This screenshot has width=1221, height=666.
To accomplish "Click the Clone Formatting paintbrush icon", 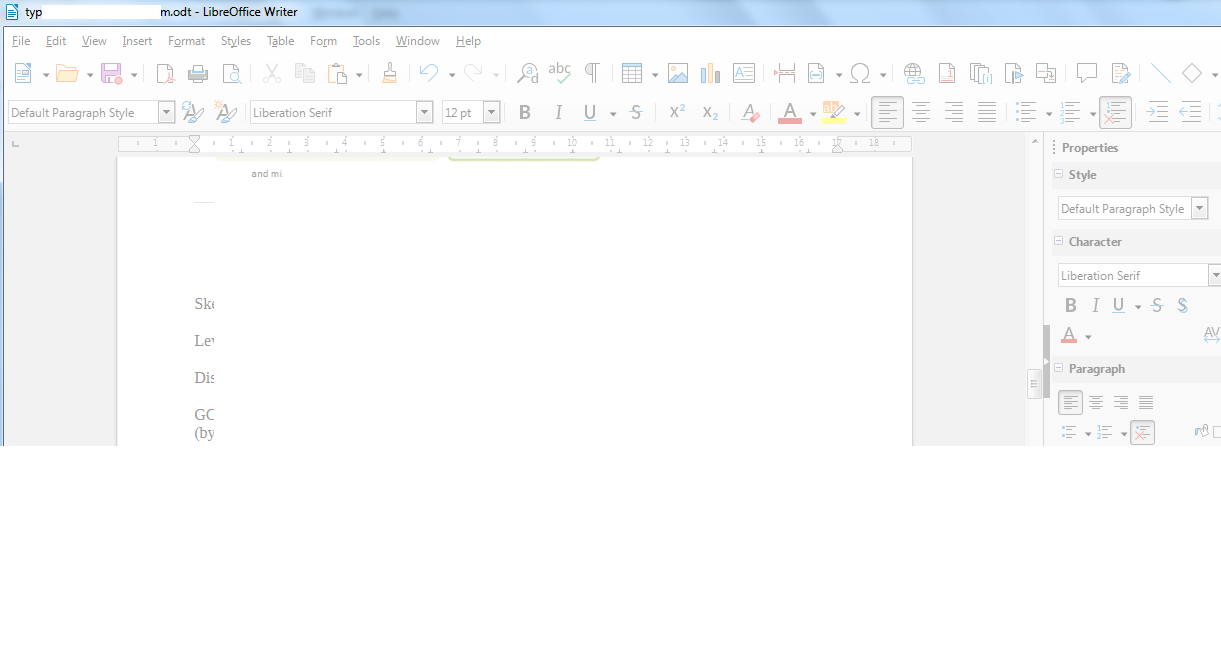I will [390, 73].
